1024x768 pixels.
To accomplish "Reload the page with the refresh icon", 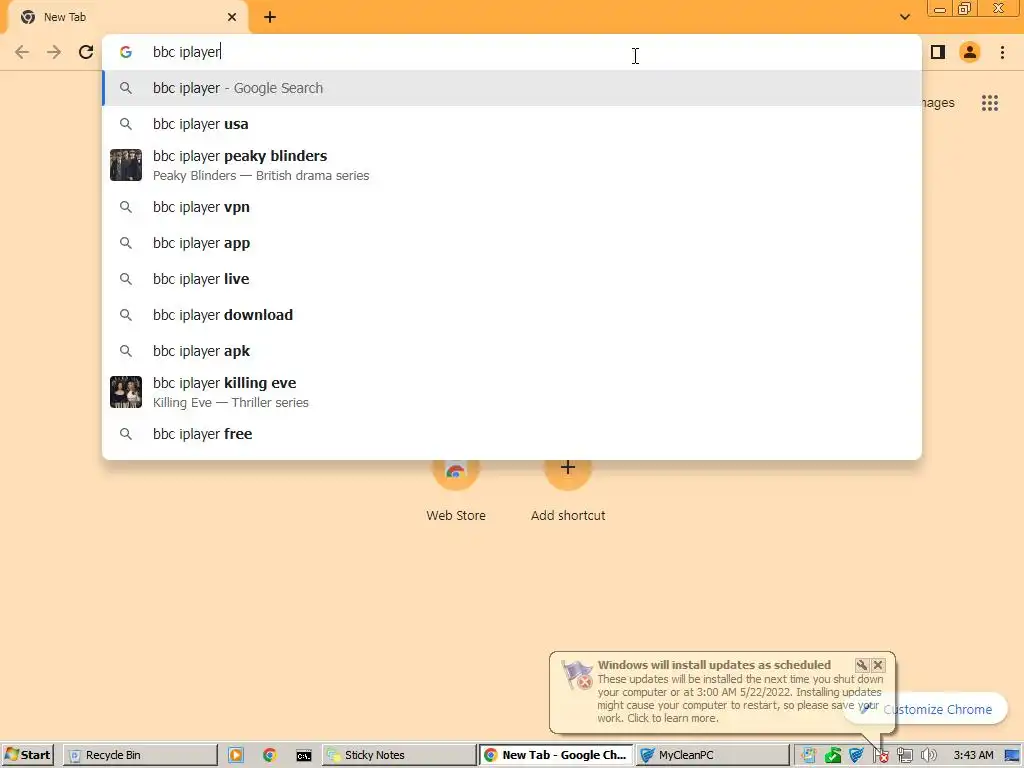I will [86, 52].
